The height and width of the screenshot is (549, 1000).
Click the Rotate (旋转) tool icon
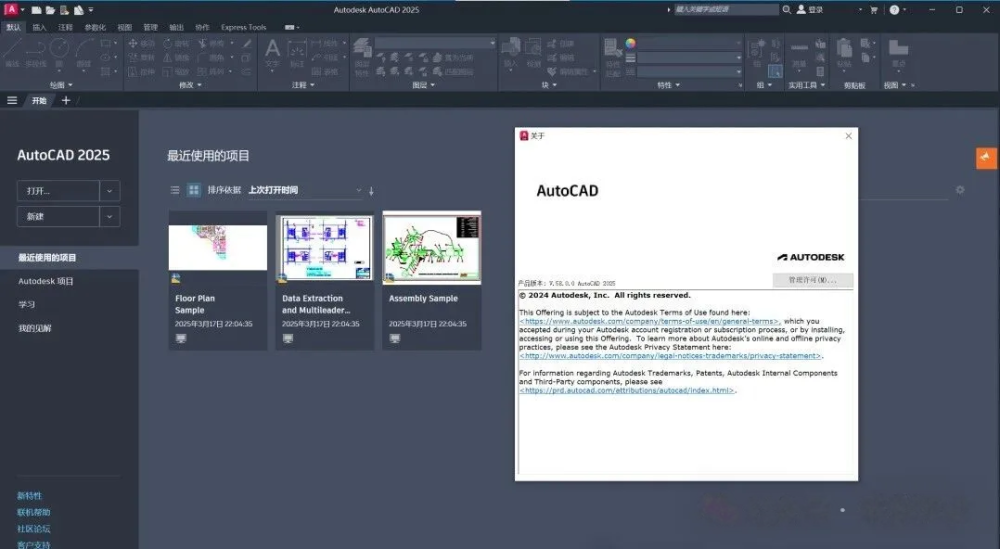168,43
